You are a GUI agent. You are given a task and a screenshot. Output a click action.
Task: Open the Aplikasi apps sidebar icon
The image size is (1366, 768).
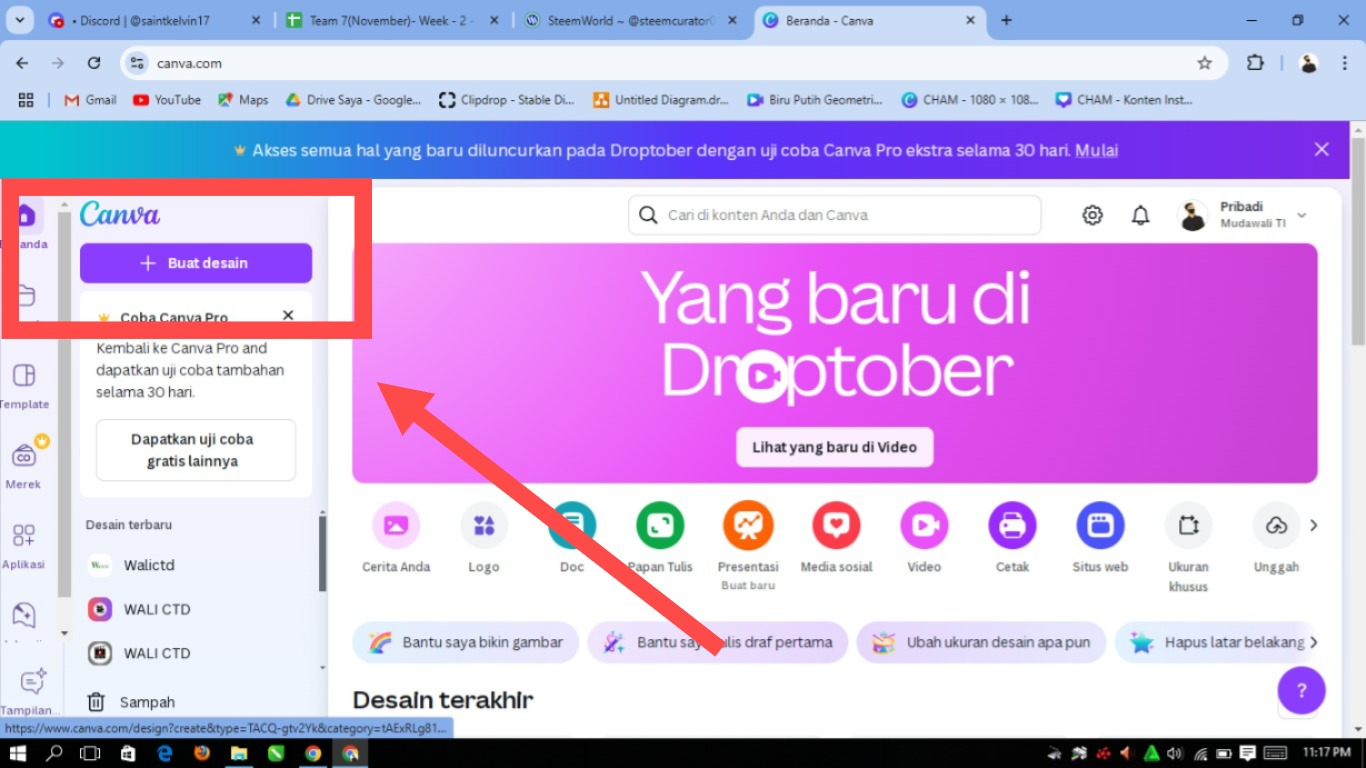[x=24, y=535]
